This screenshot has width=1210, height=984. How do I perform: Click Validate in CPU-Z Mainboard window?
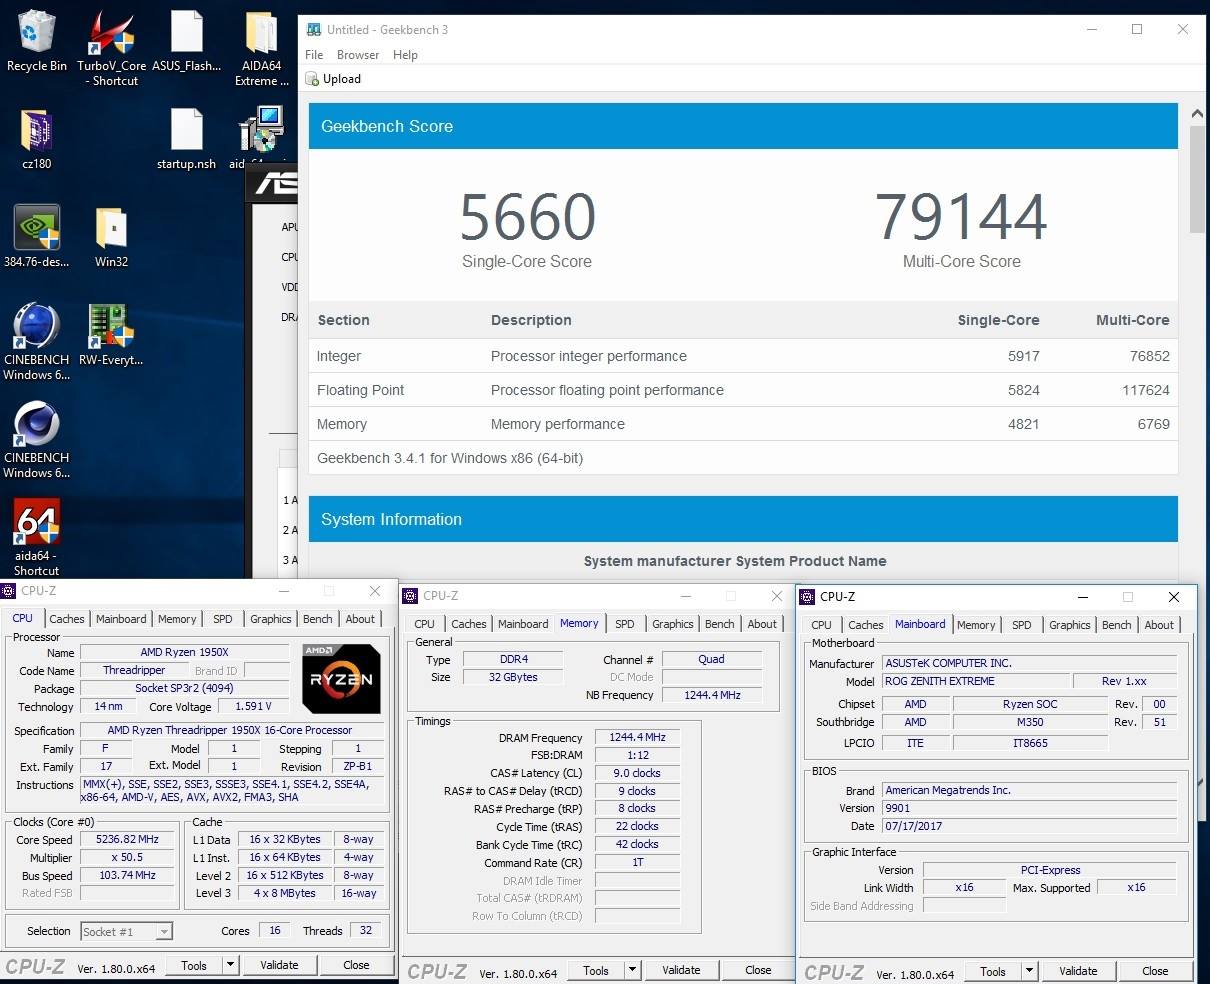pyautogui.click(x=1078, y=971)
